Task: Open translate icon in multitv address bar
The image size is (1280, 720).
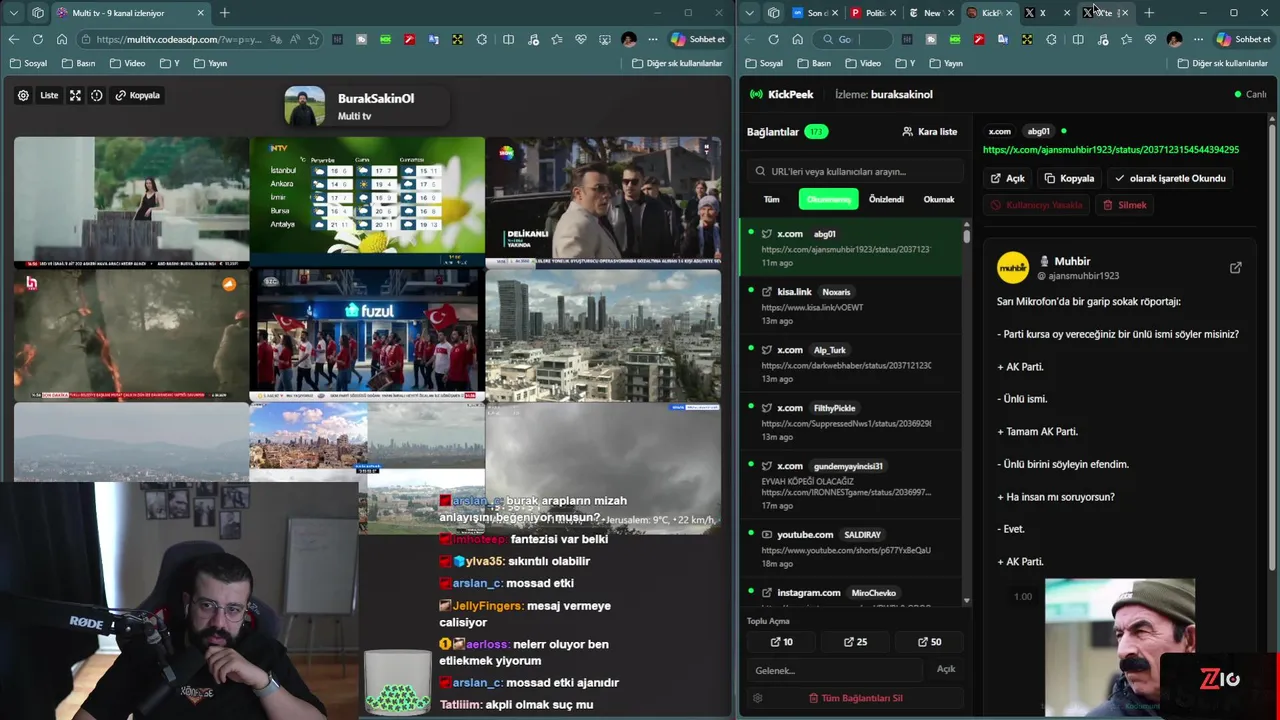Action: coord(276,39)
